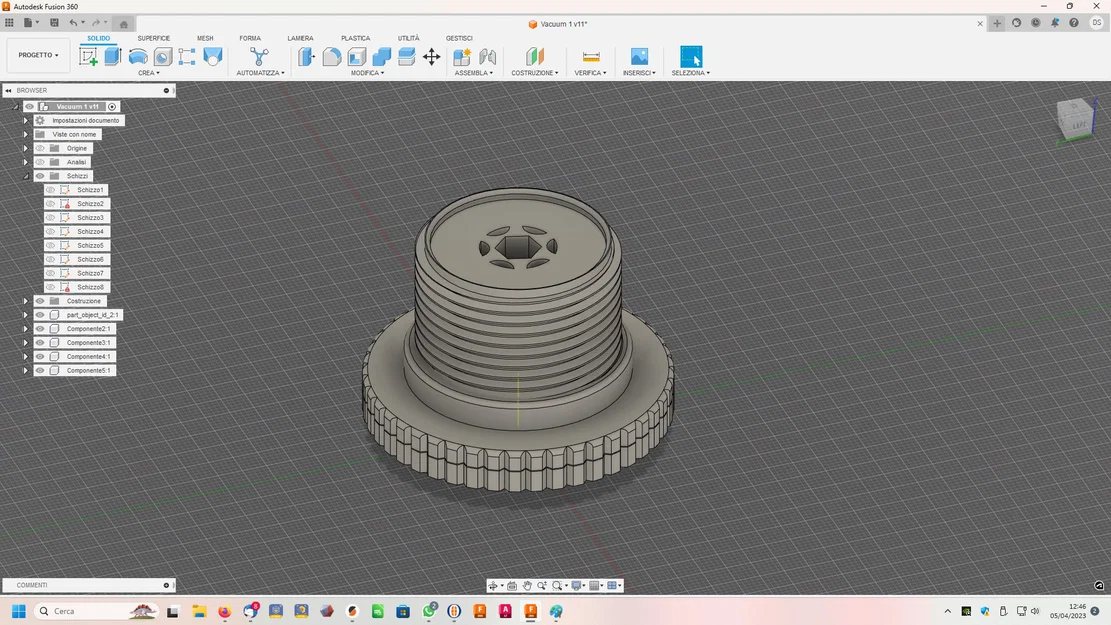Open Windows Start menu
This screenshot has height=625, width=1111.
tap(19, 611)
